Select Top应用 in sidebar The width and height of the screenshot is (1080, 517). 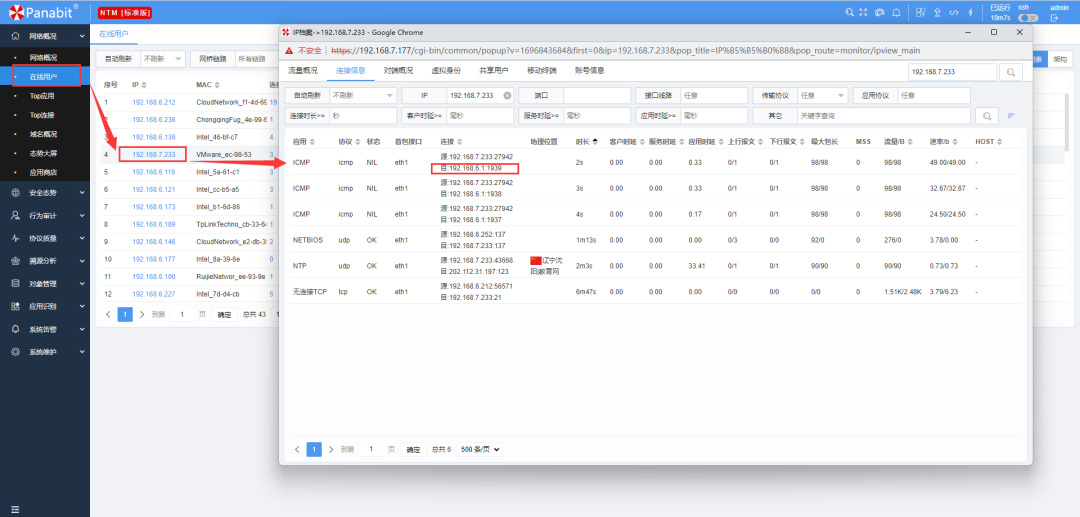(x=41, y=96)
